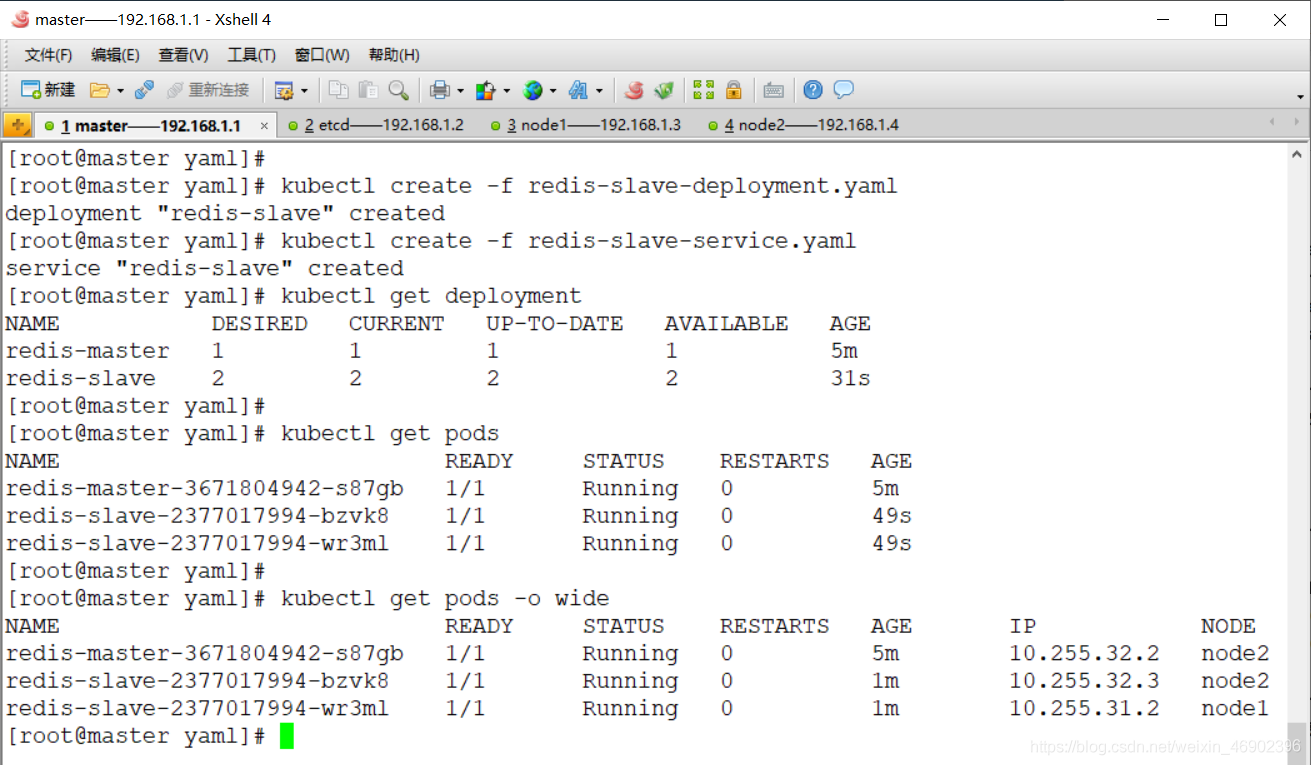This screenshot has width=1311, height=765.
Task: Click the IP 10.255.32.3
Action: [1084, 681]
